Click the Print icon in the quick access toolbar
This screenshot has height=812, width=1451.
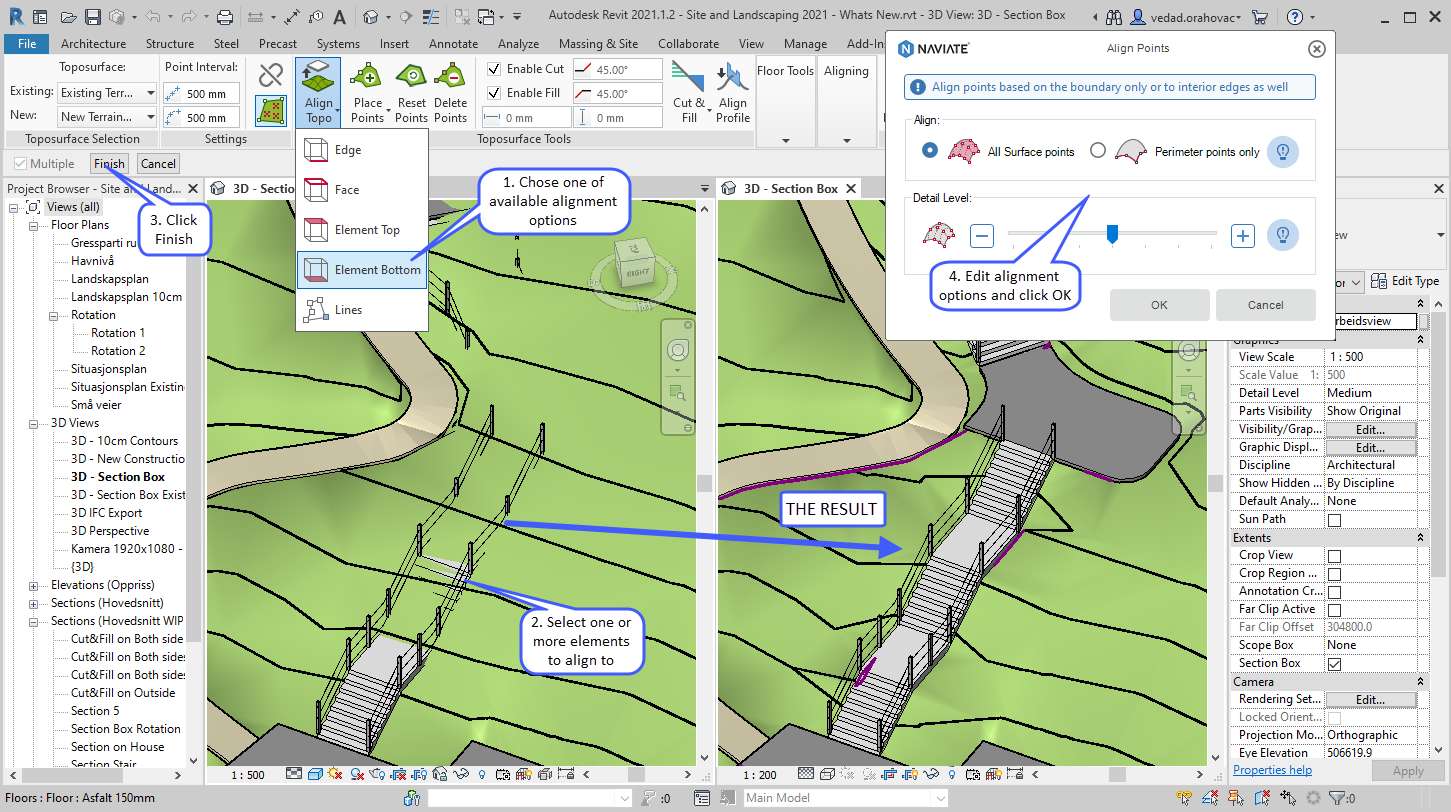pos(225,17)
